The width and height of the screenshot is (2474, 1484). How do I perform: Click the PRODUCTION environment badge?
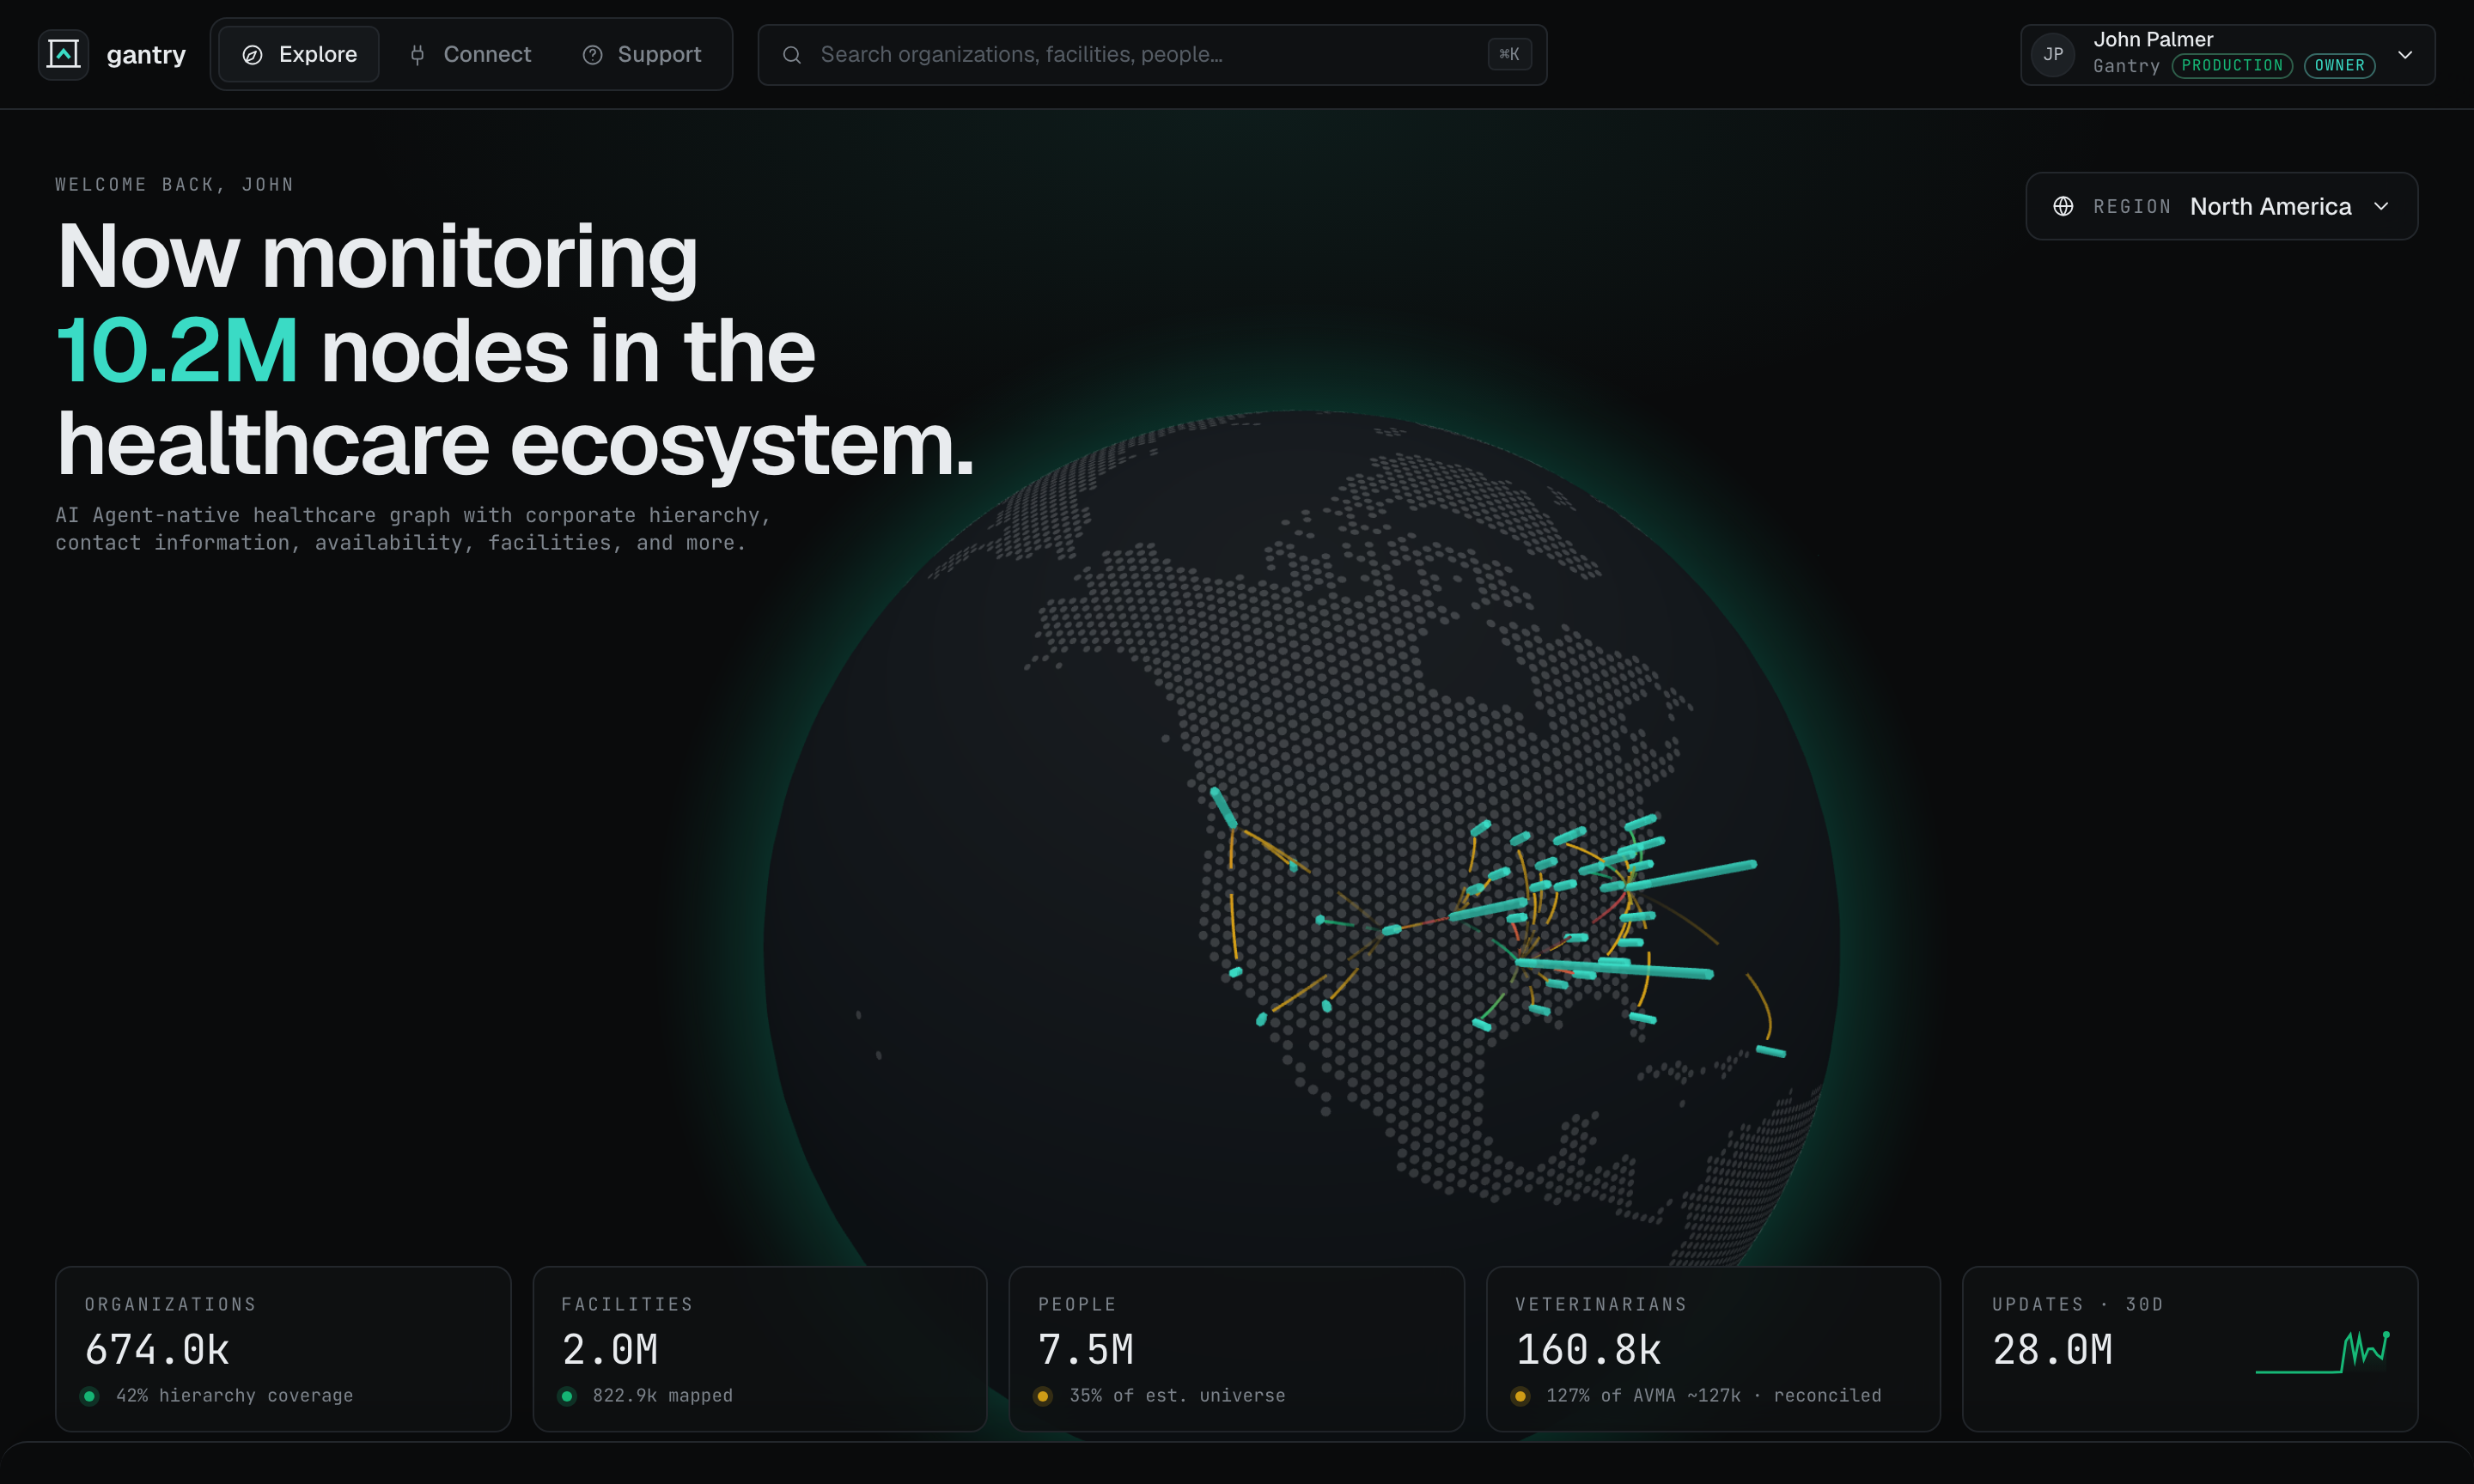pyautogui.click(x=2232, y=66)
